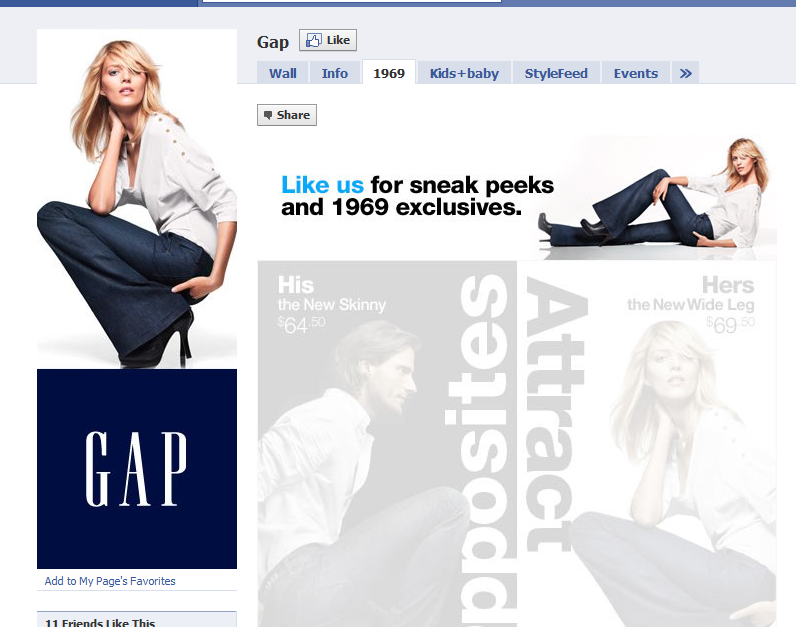Screen dimensions: 796x627
Task: Expand more tabs with double-arrow chevron
Action: click(685, 73)
